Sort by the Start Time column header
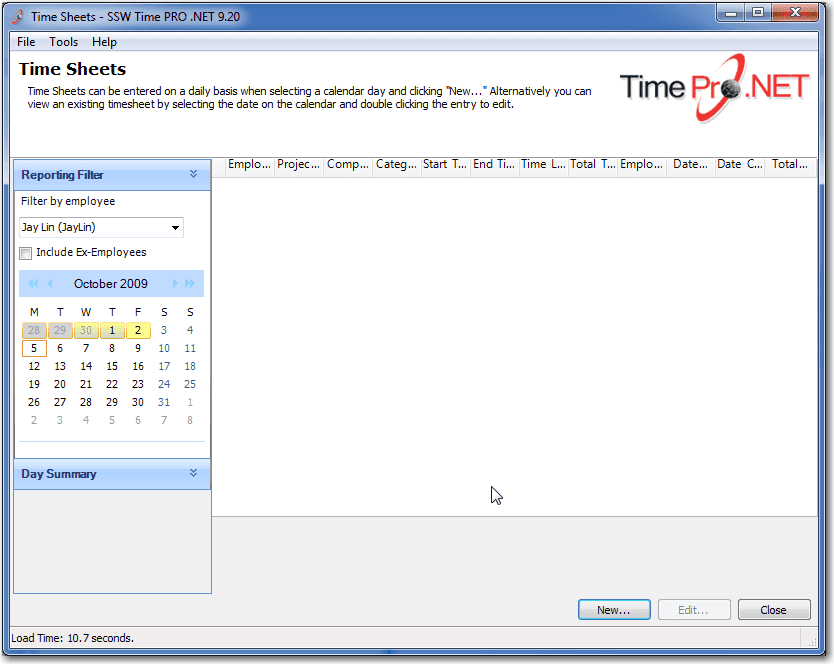This screenshot has width=834, height=664. click(x=446, y=165)
